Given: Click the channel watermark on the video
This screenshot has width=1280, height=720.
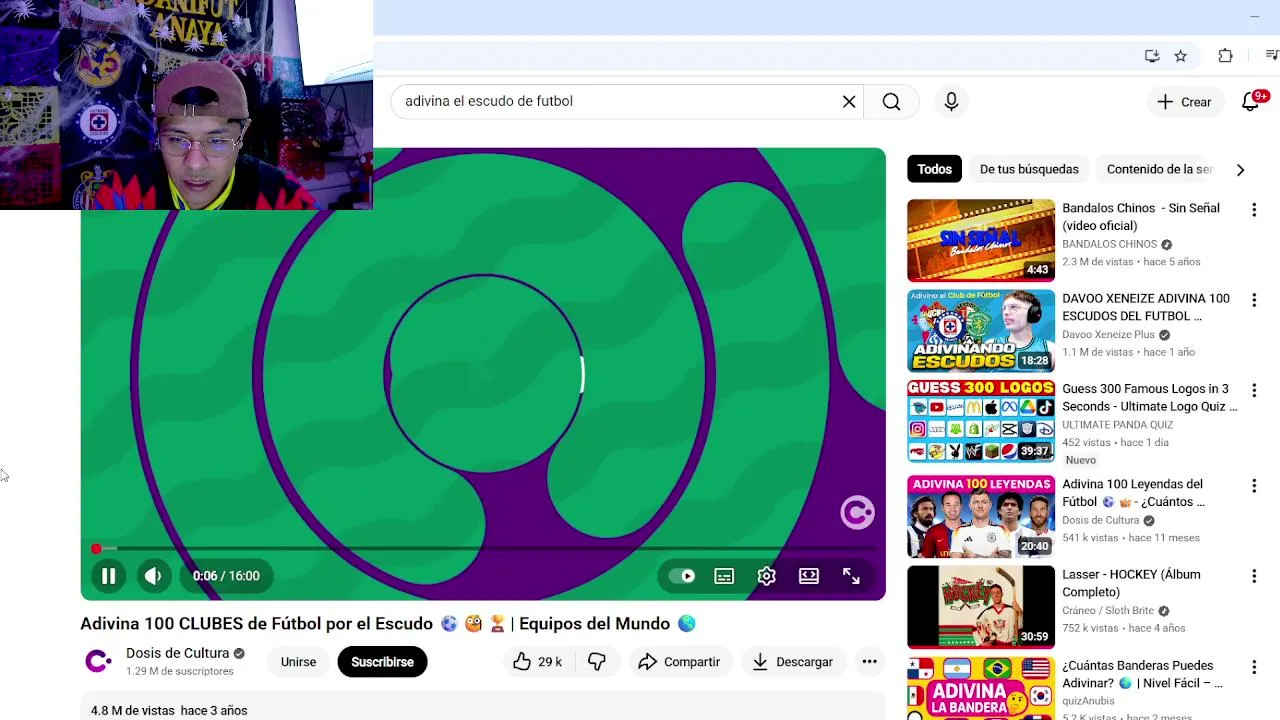Looking at the screenshot, I should click(857, 513).
